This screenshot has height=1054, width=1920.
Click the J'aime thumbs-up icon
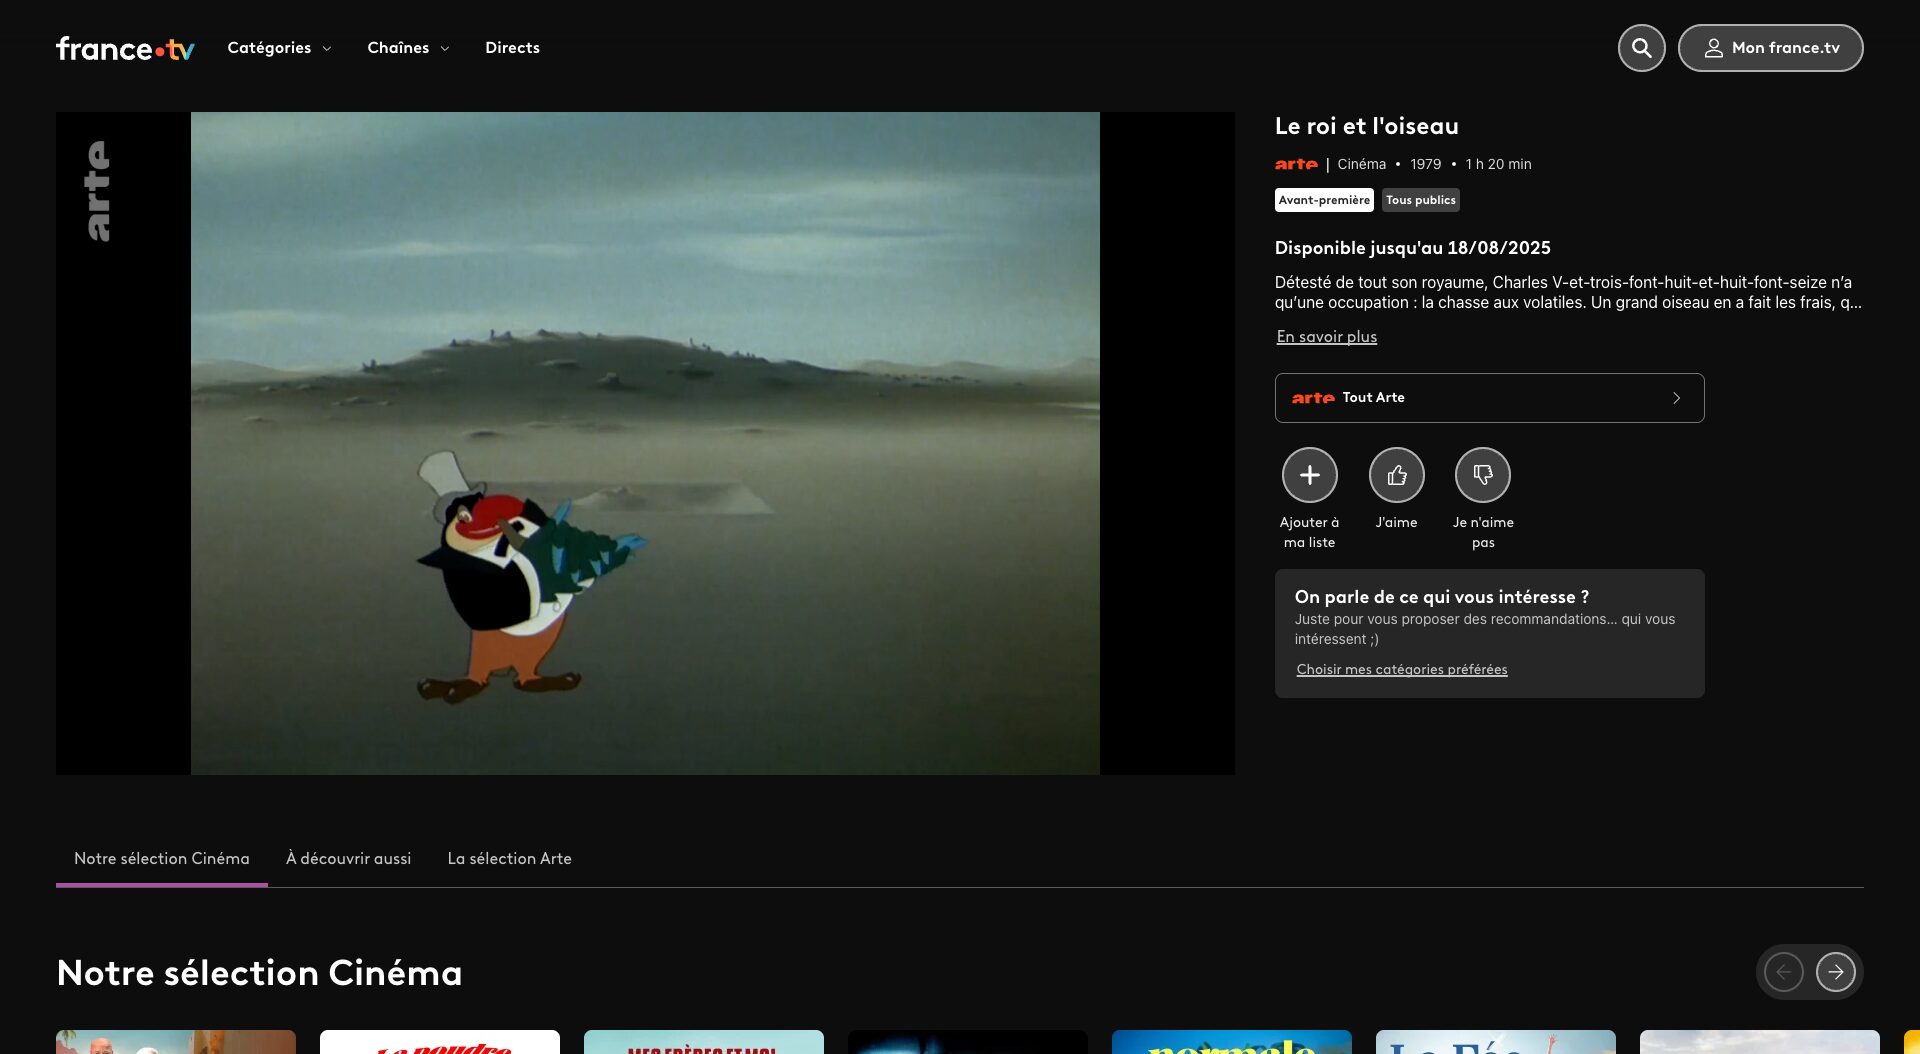pyautogui.click(x=1396, y=475)
